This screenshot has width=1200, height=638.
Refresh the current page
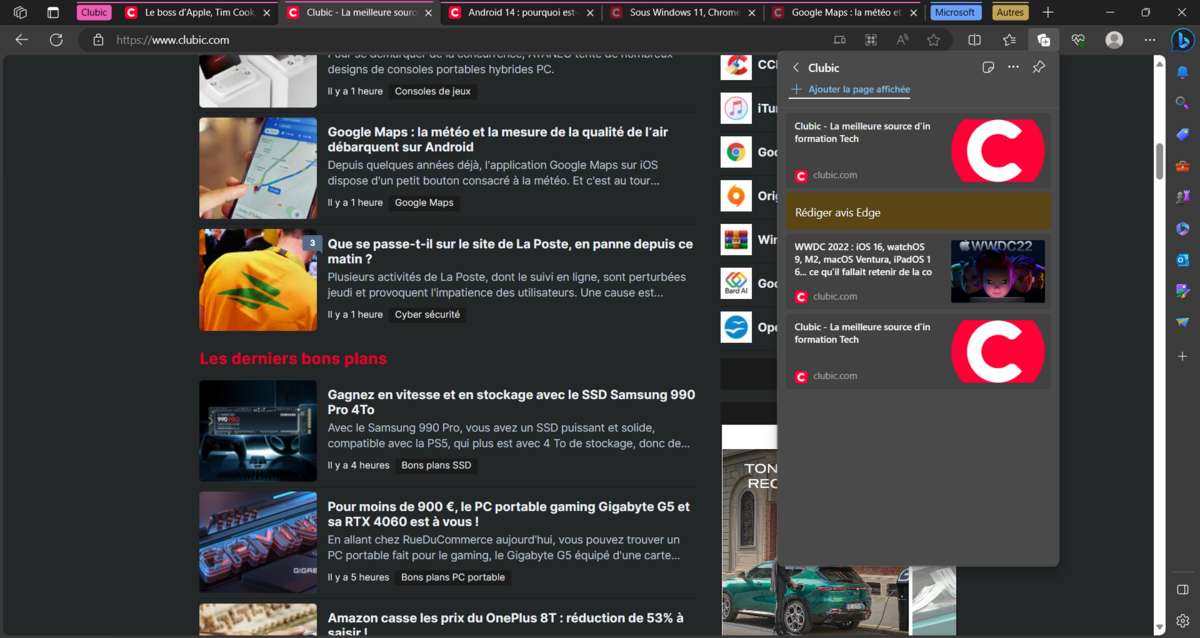pyautogui.click(x=56, y=40)
